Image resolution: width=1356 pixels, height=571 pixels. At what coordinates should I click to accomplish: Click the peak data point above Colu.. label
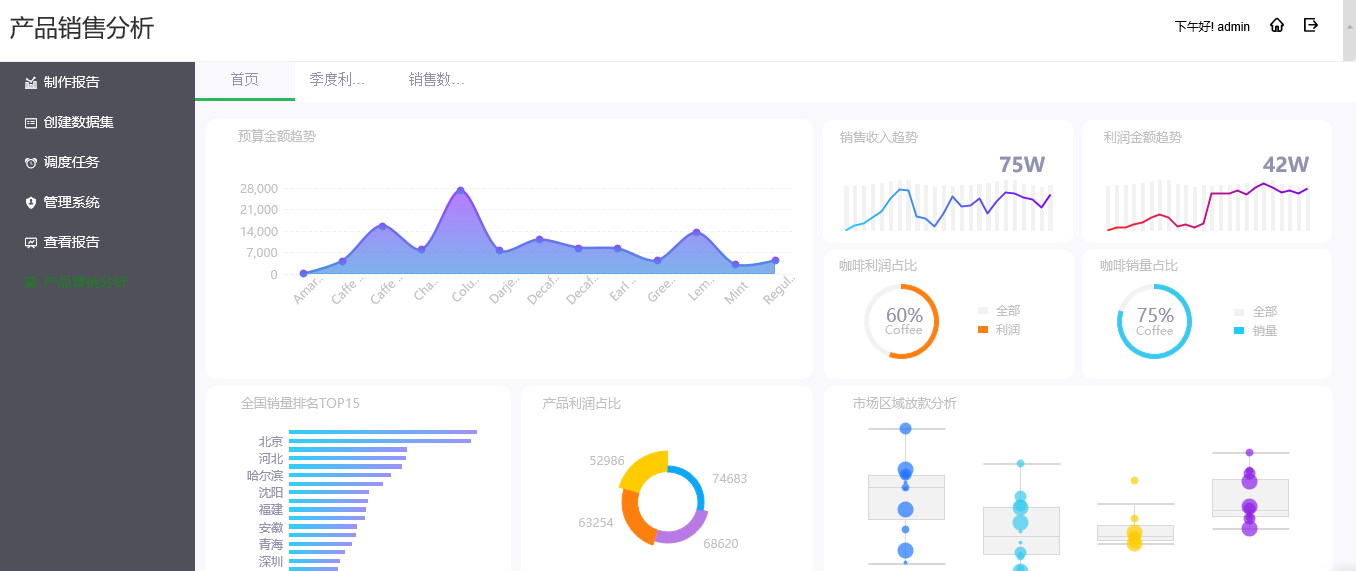(460, 190)
